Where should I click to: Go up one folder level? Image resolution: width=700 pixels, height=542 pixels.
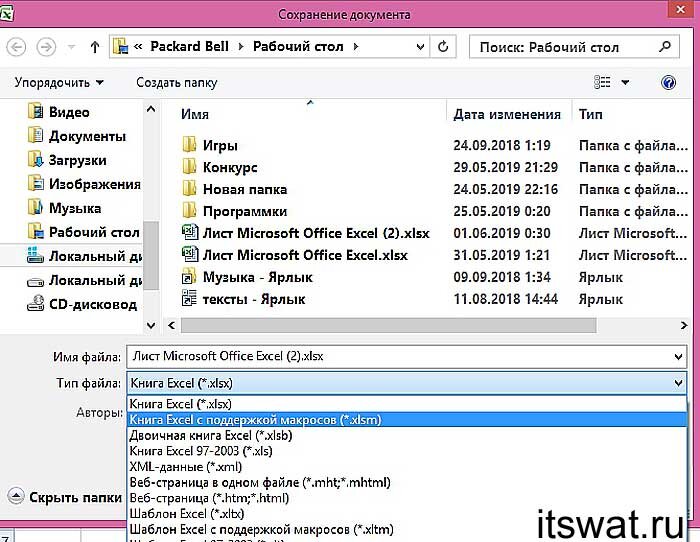coord(95,47)
